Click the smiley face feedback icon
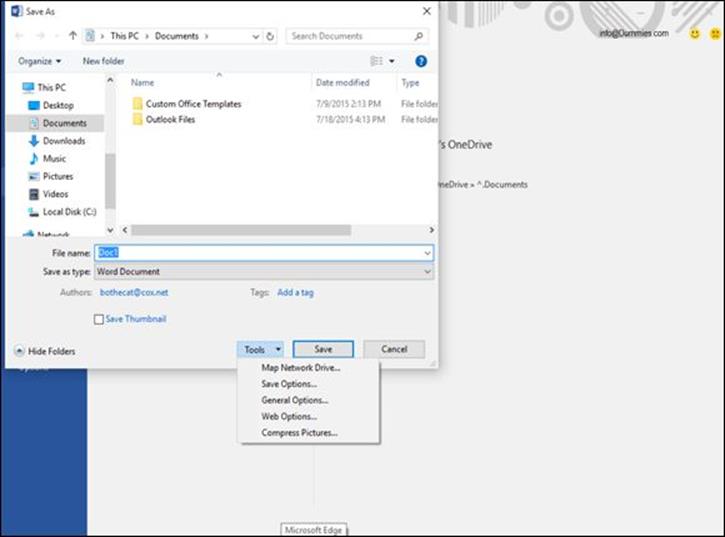Image resolution: width=725 pixels, height=537 pixels. pyautogui.click(x=694, y=33)
